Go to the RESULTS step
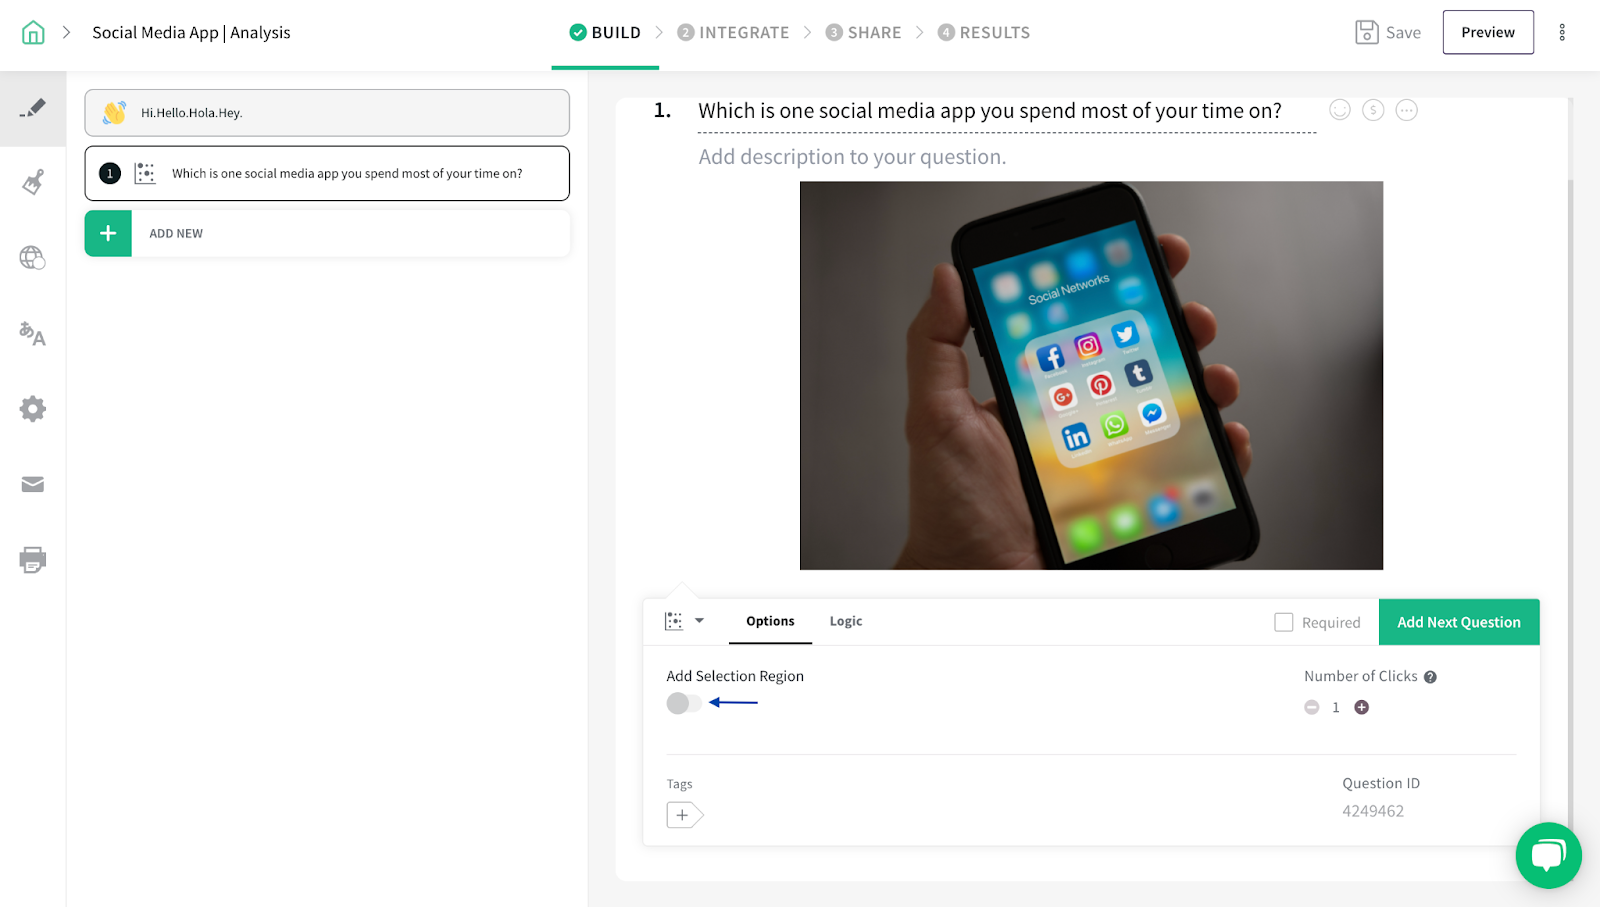Screen dimensions: 1600x907 (x=984, y=32)
